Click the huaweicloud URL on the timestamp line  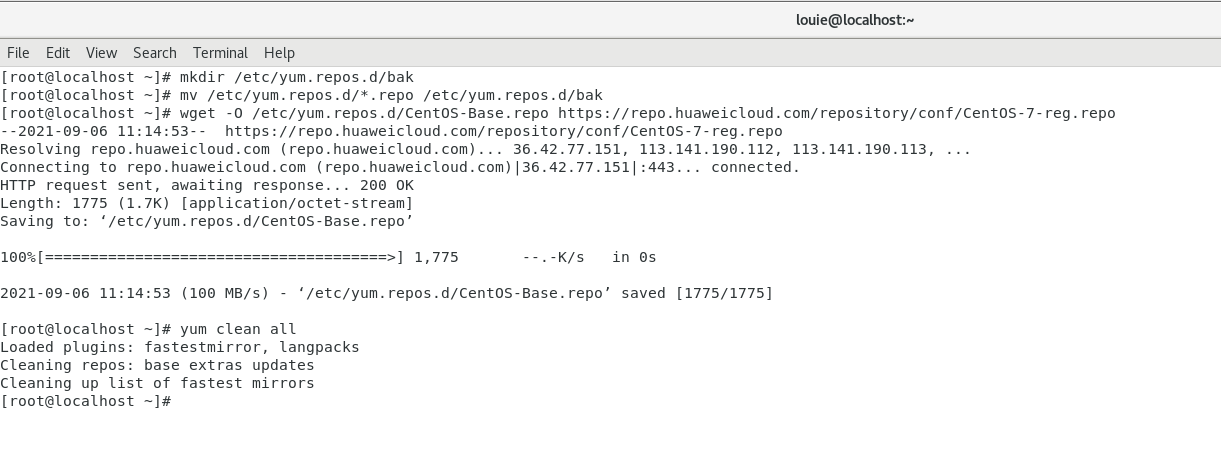pos(504,131)
